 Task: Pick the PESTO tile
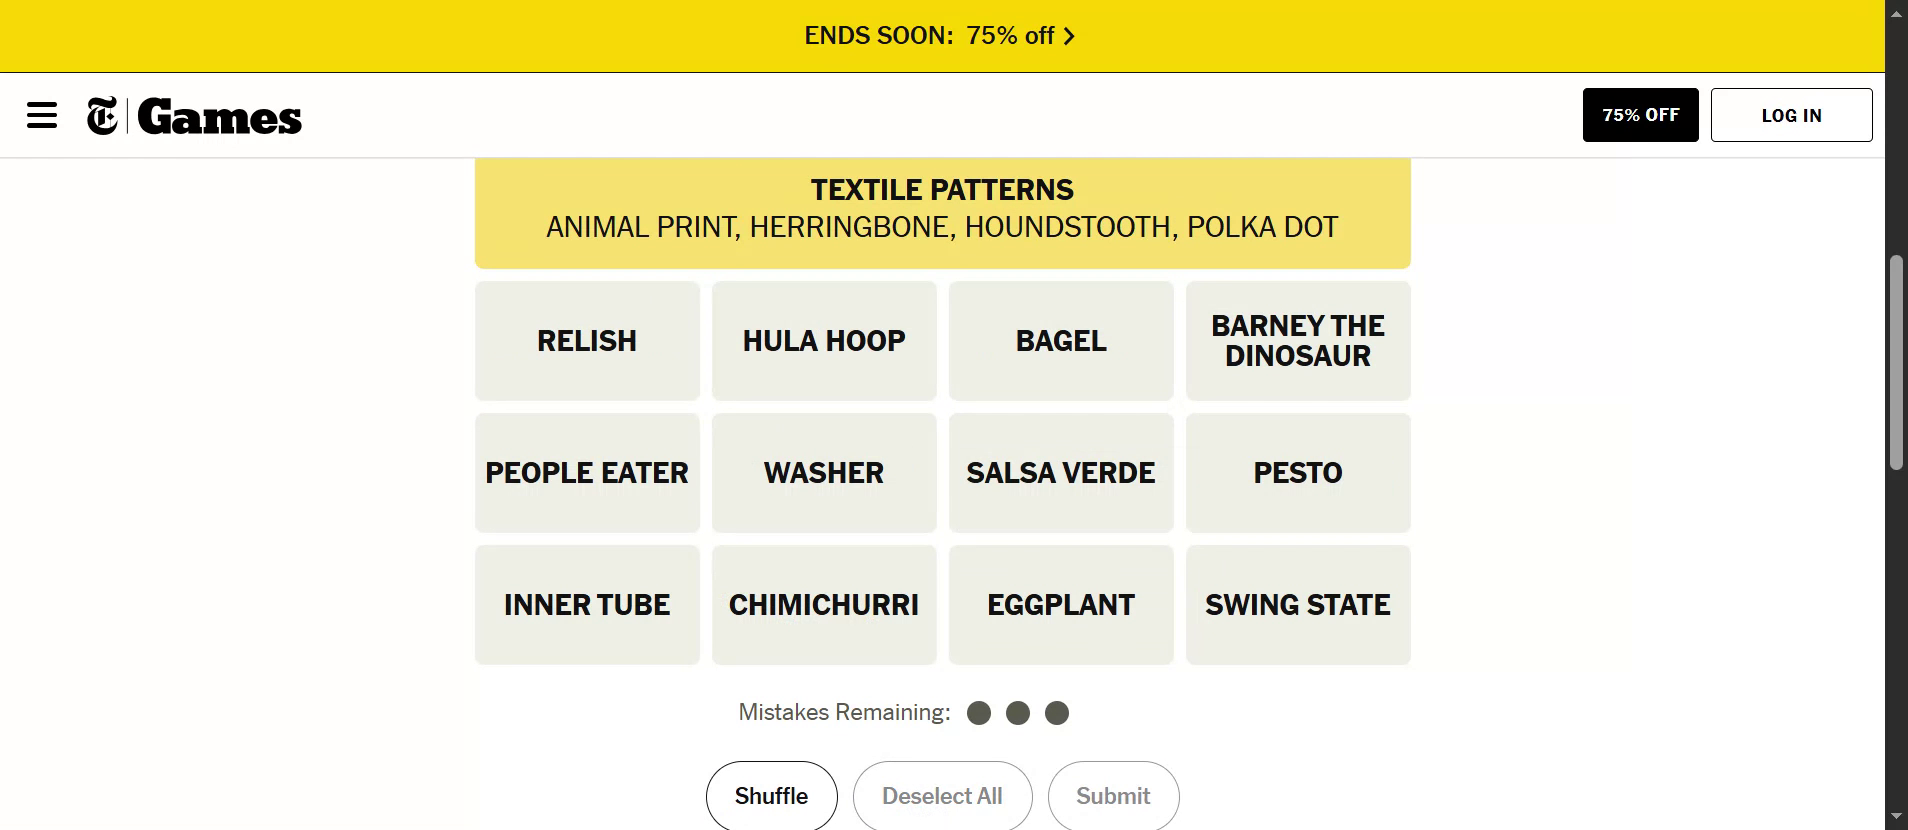pos(1298,473)
